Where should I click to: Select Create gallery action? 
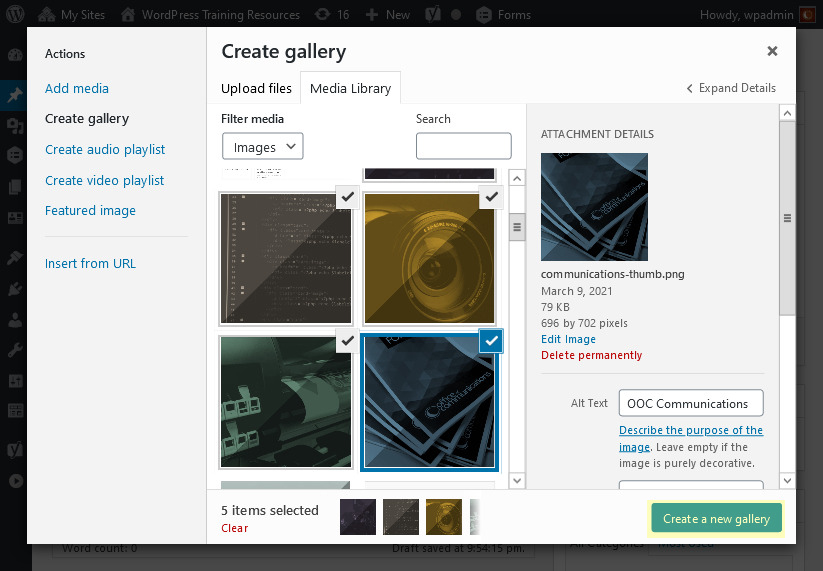[x=87, y=119]
